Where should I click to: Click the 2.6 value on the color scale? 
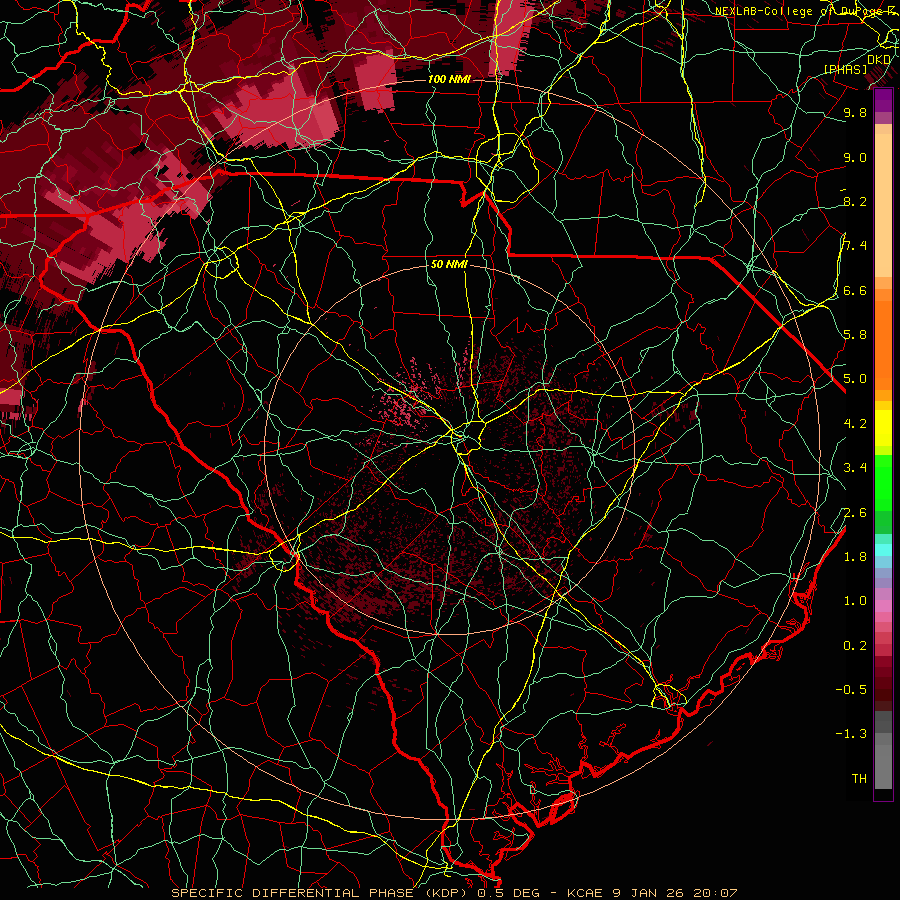[855, 513]
